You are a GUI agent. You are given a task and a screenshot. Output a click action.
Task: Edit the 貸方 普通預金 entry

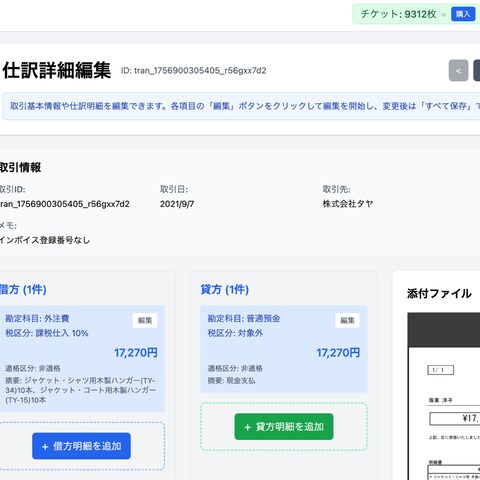coord(347,320)
